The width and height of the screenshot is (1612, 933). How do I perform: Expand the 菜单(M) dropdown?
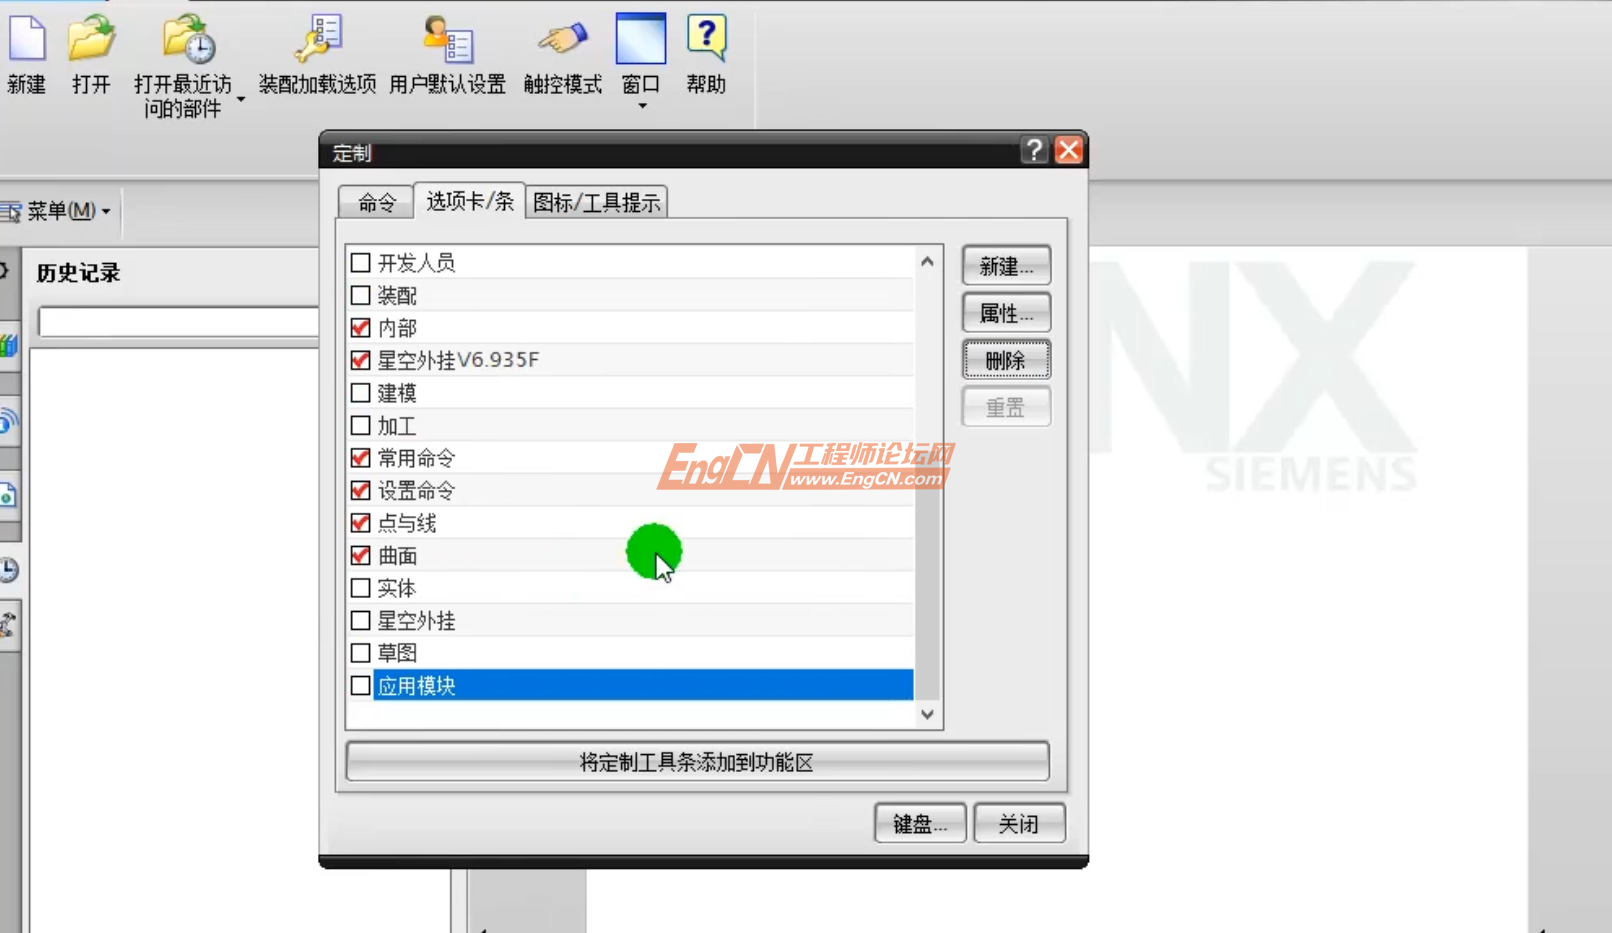coord(63,211)
